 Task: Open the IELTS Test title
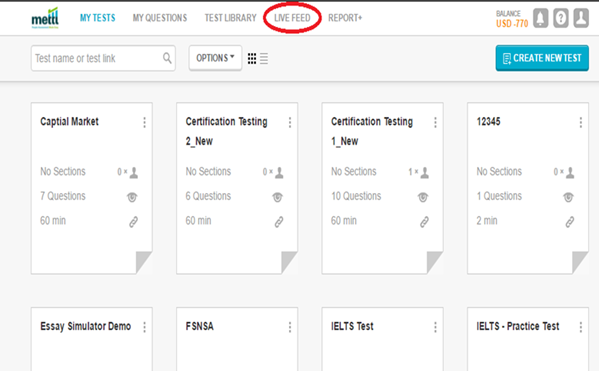[352, 326]
